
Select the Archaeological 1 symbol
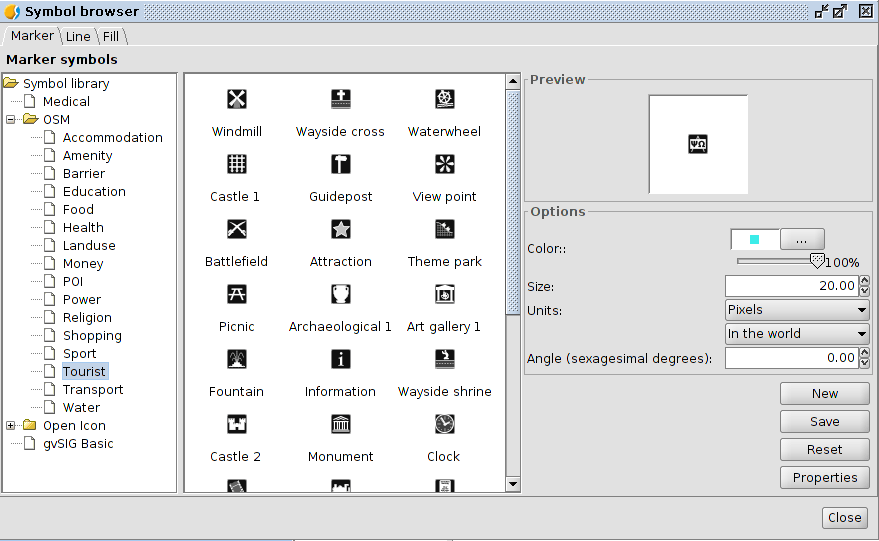pyautogui.click(x=341, y=294)
